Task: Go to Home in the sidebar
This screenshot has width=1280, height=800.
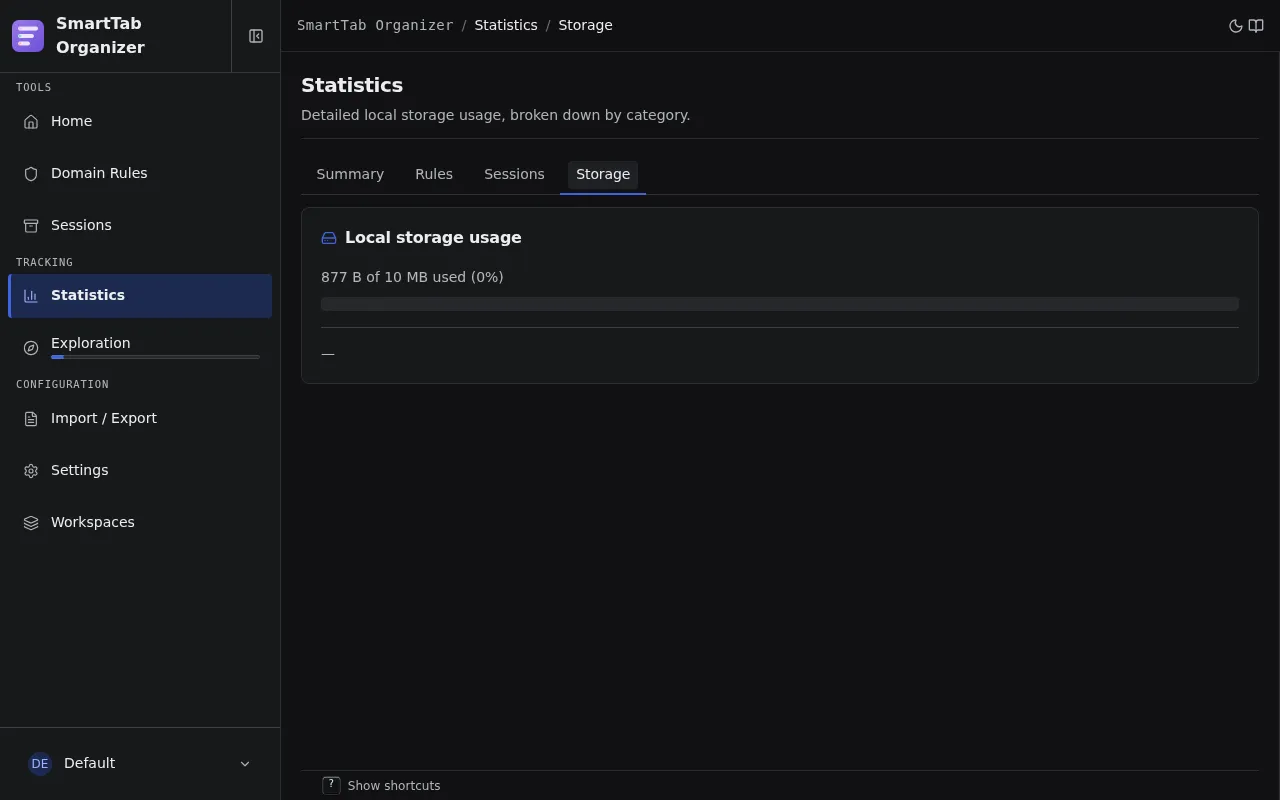Action: click(140, 122)
